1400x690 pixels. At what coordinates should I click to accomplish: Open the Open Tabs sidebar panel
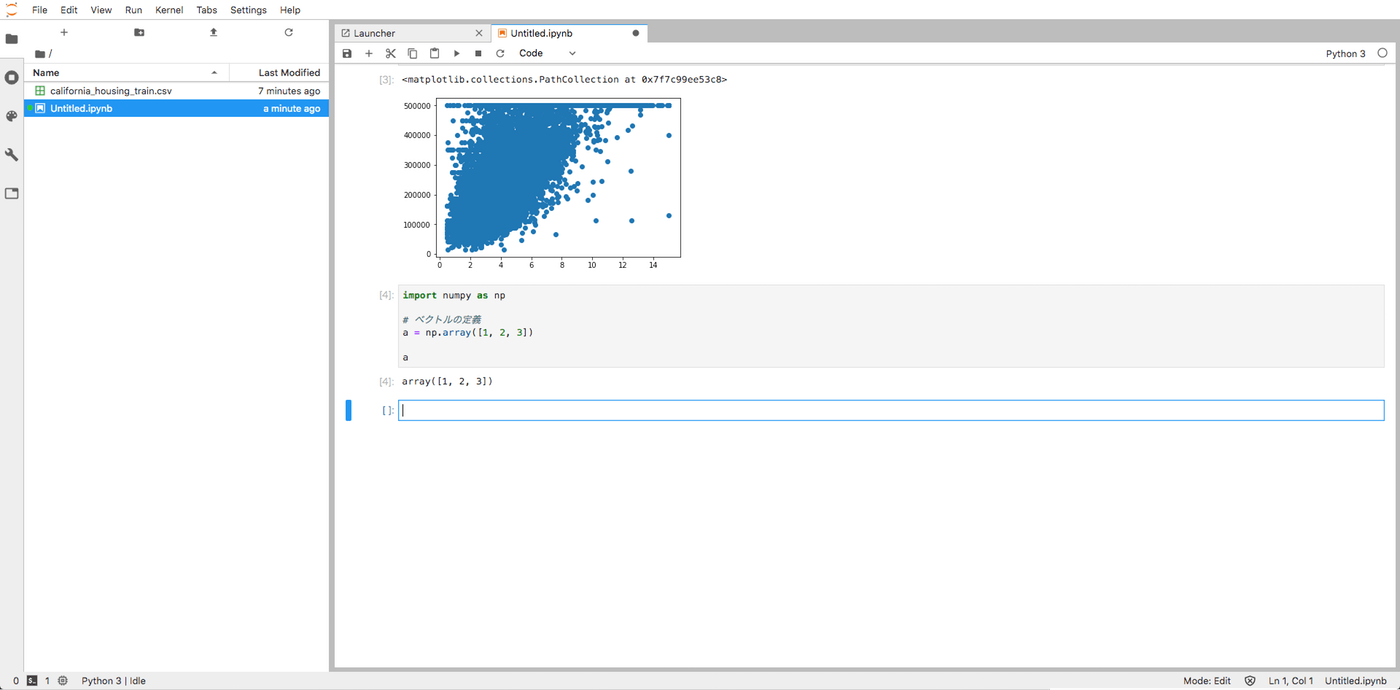(12, 193)
